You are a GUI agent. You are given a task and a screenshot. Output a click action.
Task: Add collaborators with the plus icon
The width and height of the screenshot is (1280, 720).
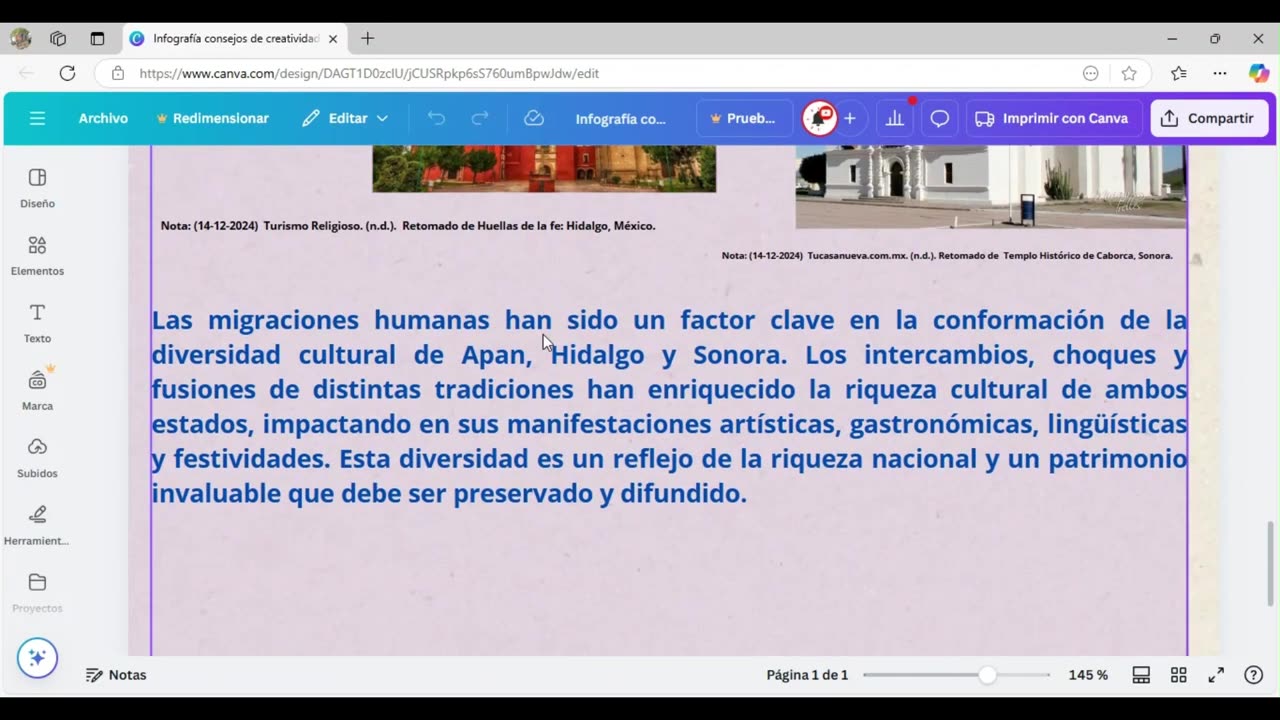tap(850, 118)
